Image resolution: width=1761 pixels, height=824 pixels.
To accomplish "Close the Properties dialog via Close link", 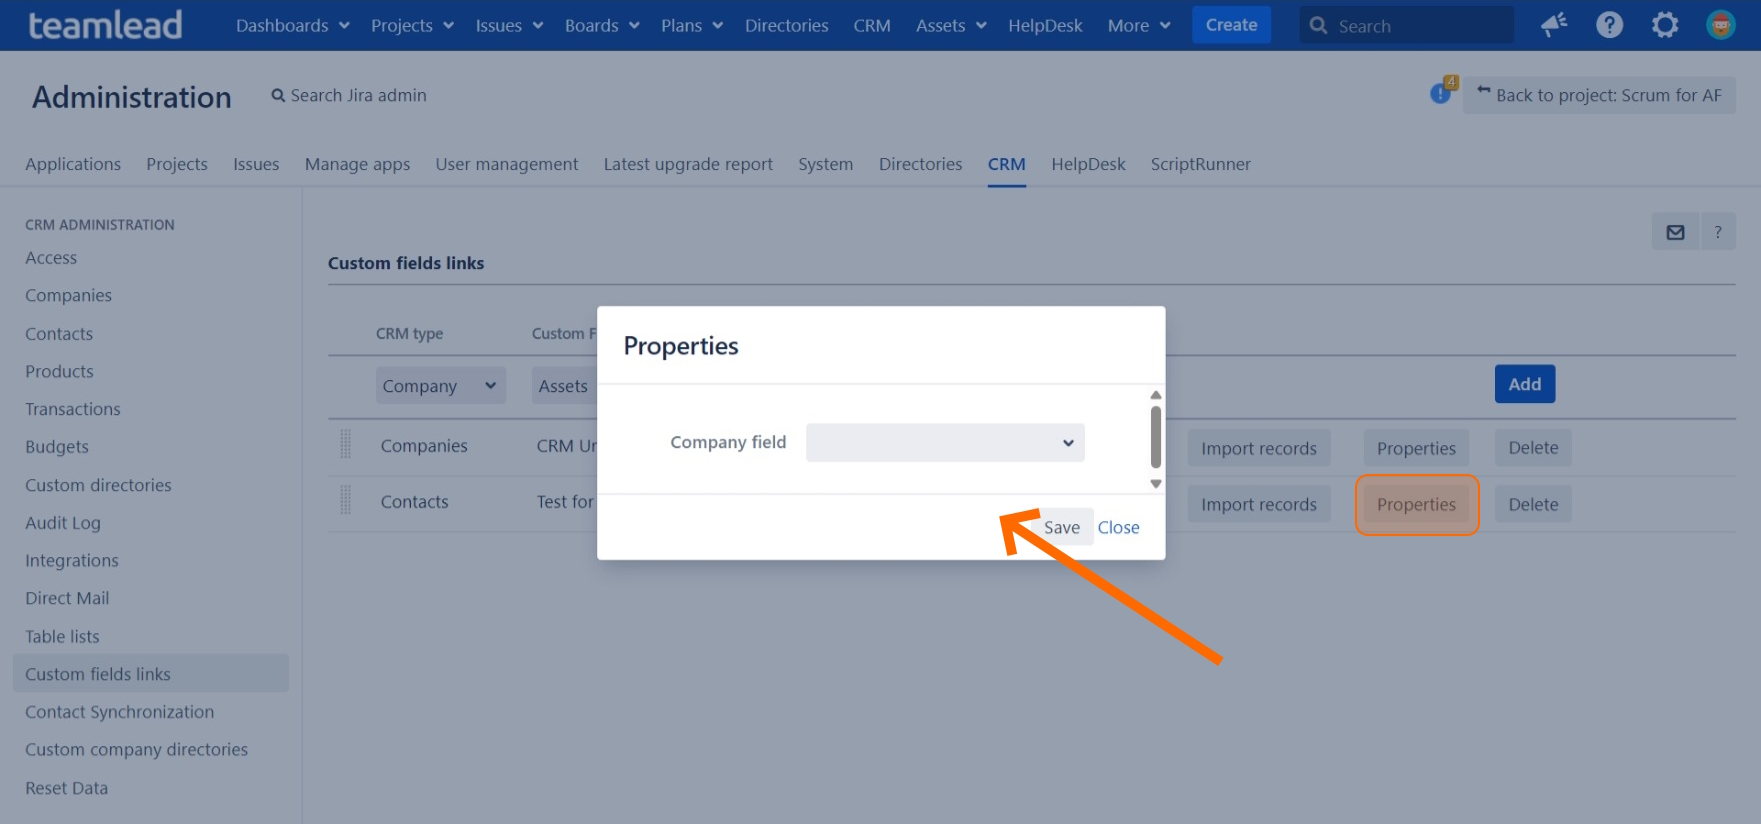I will pyautogui.click(x=1118, y=527).
